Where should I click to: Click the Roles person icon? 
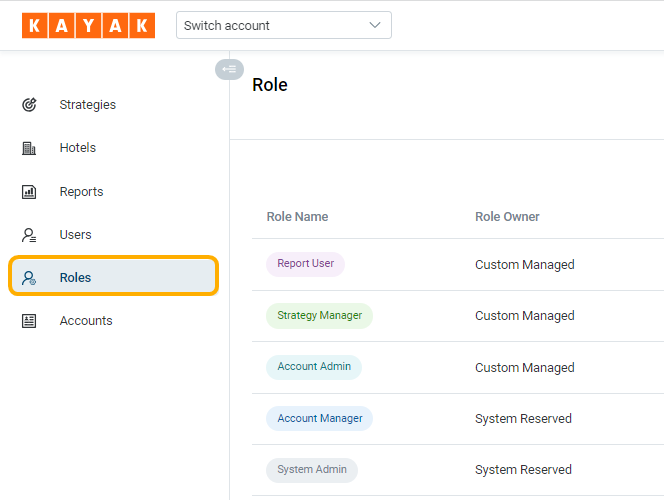point(29,278)
